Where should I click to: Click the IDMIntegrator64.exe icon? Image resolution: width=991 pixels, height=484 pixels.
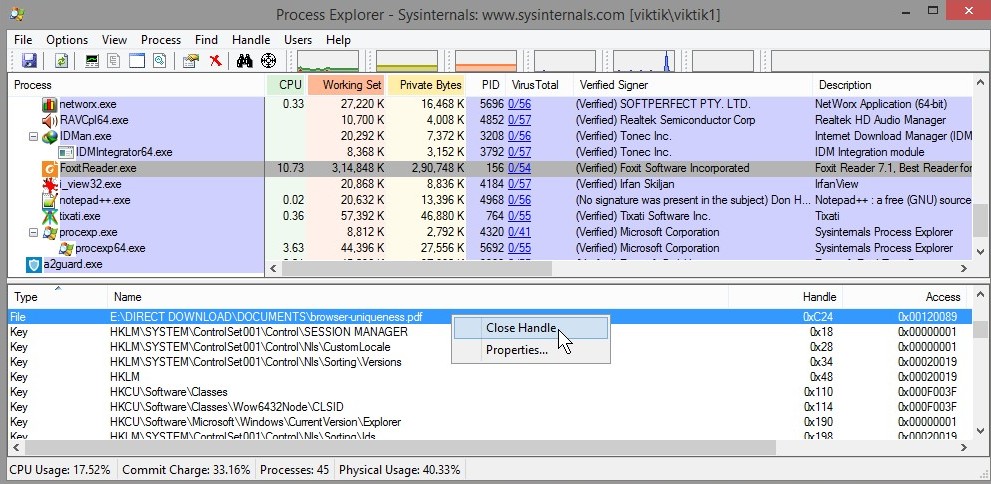pos(66,152)
